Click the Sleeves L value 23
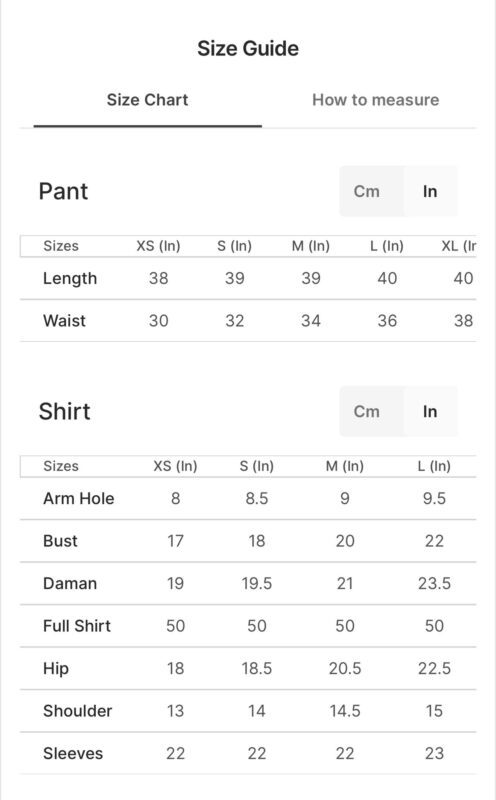 [x=434, y=754]
